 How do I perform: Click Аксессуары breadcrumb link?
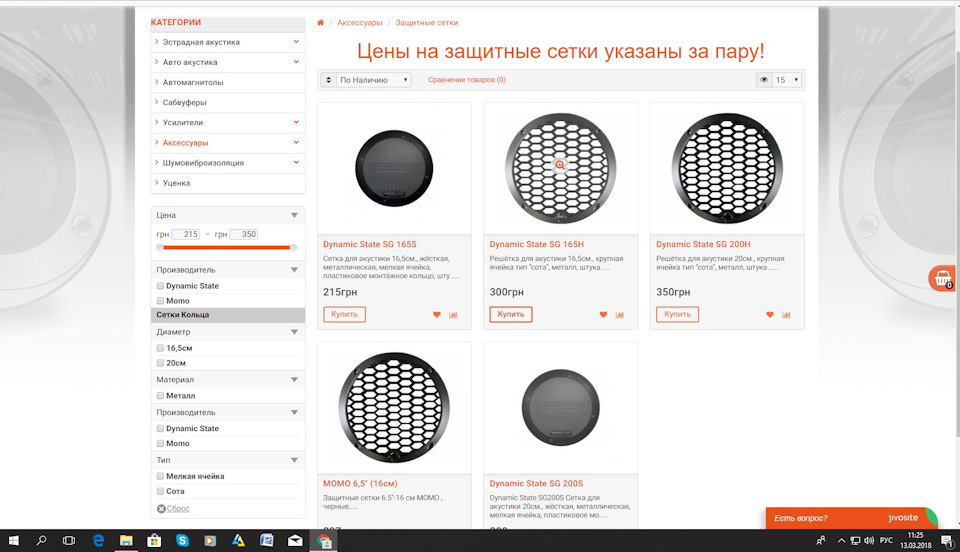(x=359, y=23)
